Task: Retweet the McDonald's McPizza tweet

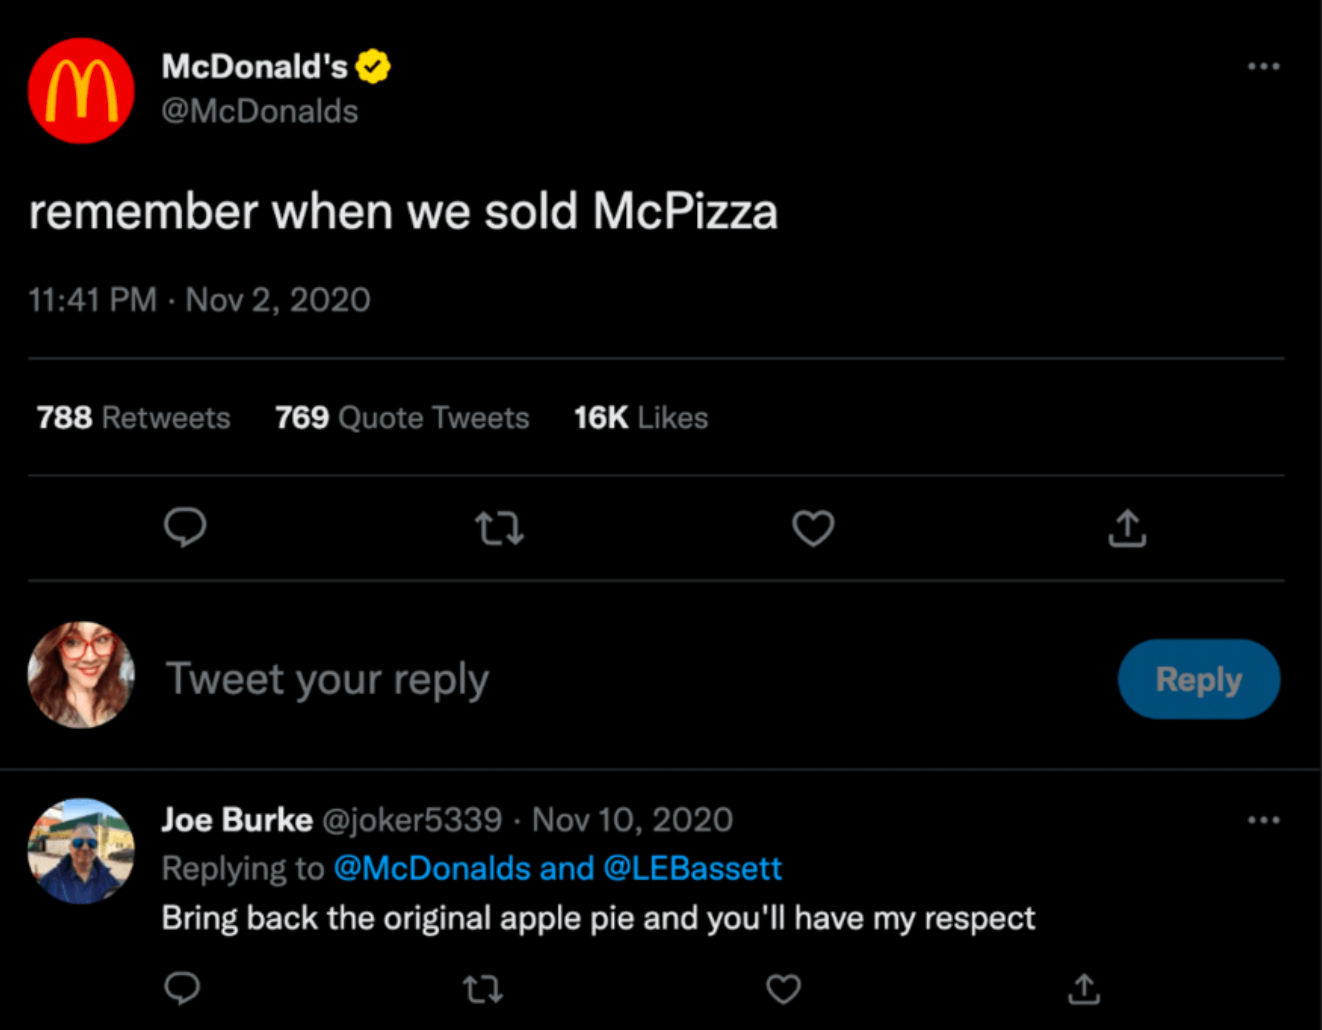Action: [x=499, y=528]
